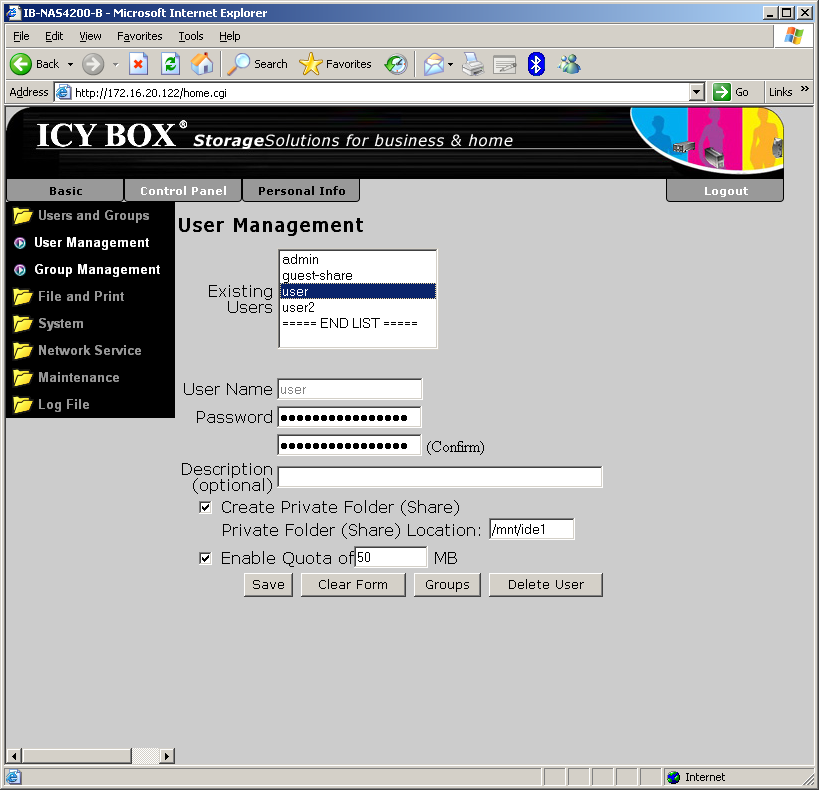Toggle Create Private Folder (Share) checkbox

tap(205, 507)
